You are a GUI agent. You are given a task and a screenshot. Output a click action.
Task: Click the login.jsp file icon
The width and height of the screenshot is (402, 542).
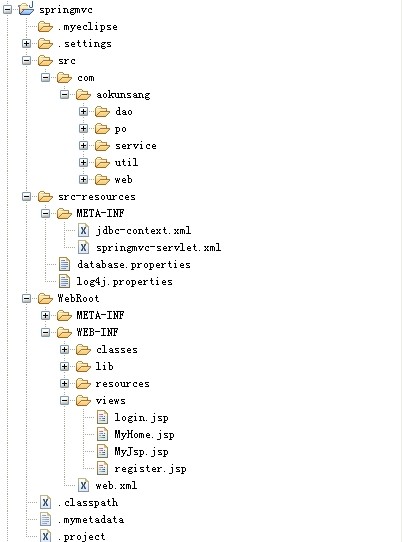point(102,417)
